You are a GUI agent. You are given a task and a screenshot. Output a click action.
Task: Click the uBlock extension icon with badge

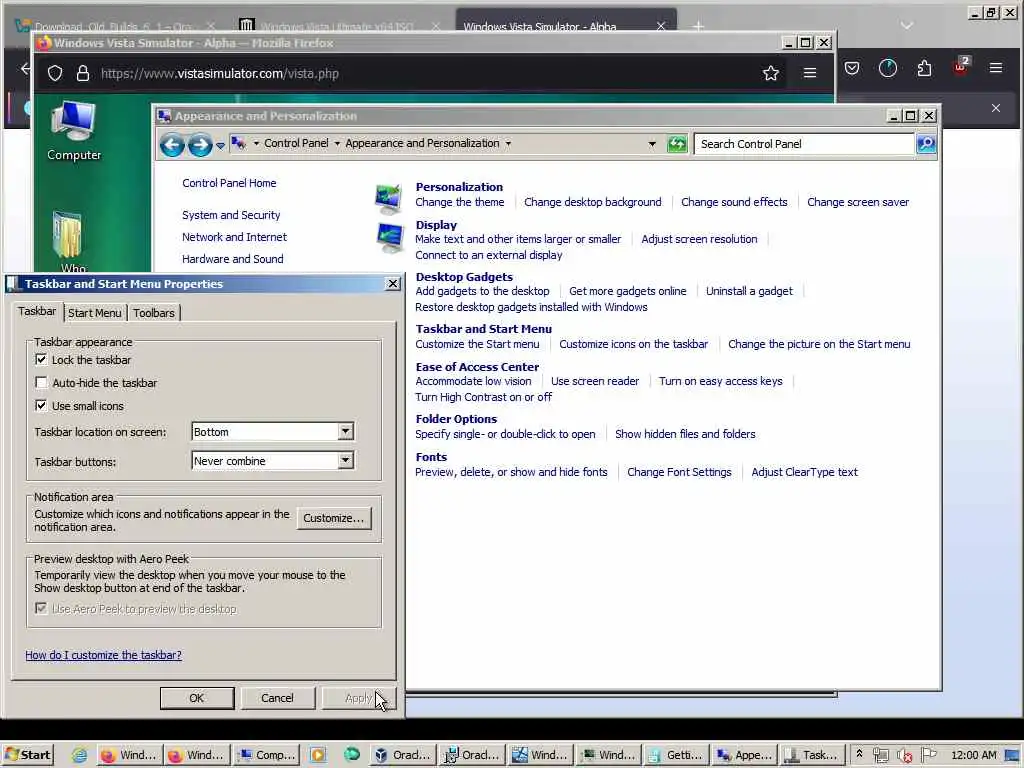pos(961,66)
